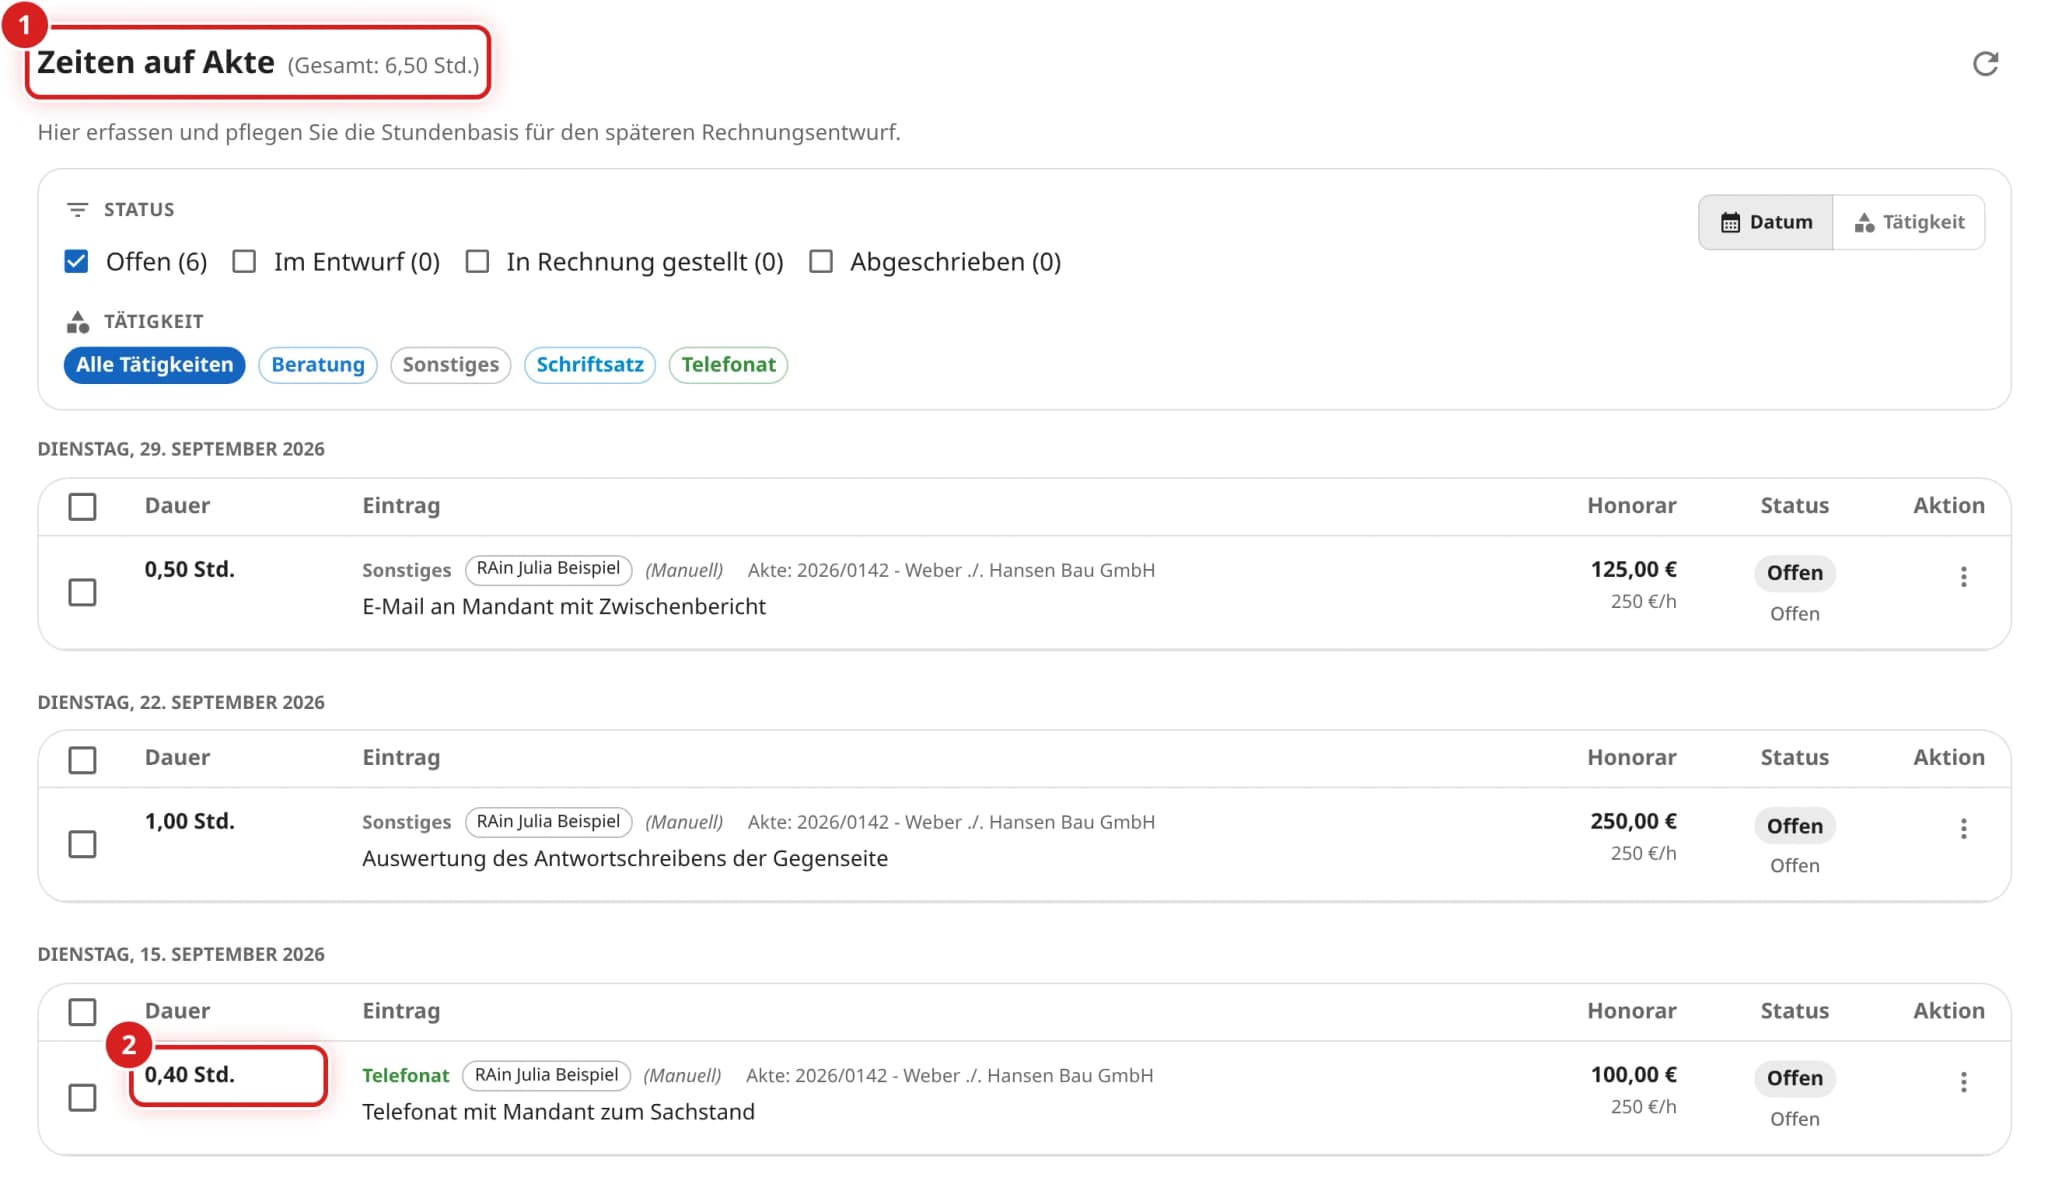Click the Offen status badge for Auswertung entry
2048x1191 pixels.
[x=1794, y=826]
